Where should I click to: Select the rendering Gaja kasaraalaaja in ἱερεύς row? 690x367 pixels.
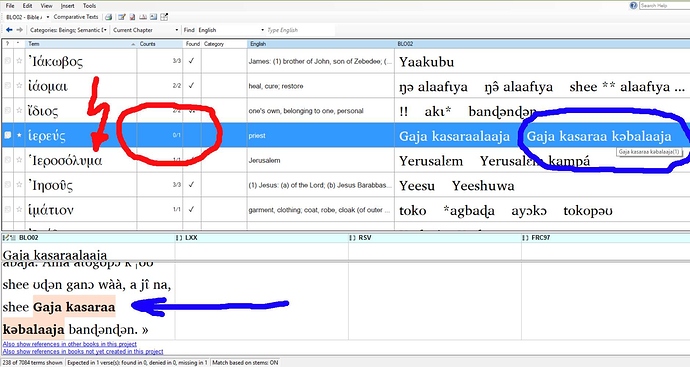pyautogui.click(x=455, y=136)
